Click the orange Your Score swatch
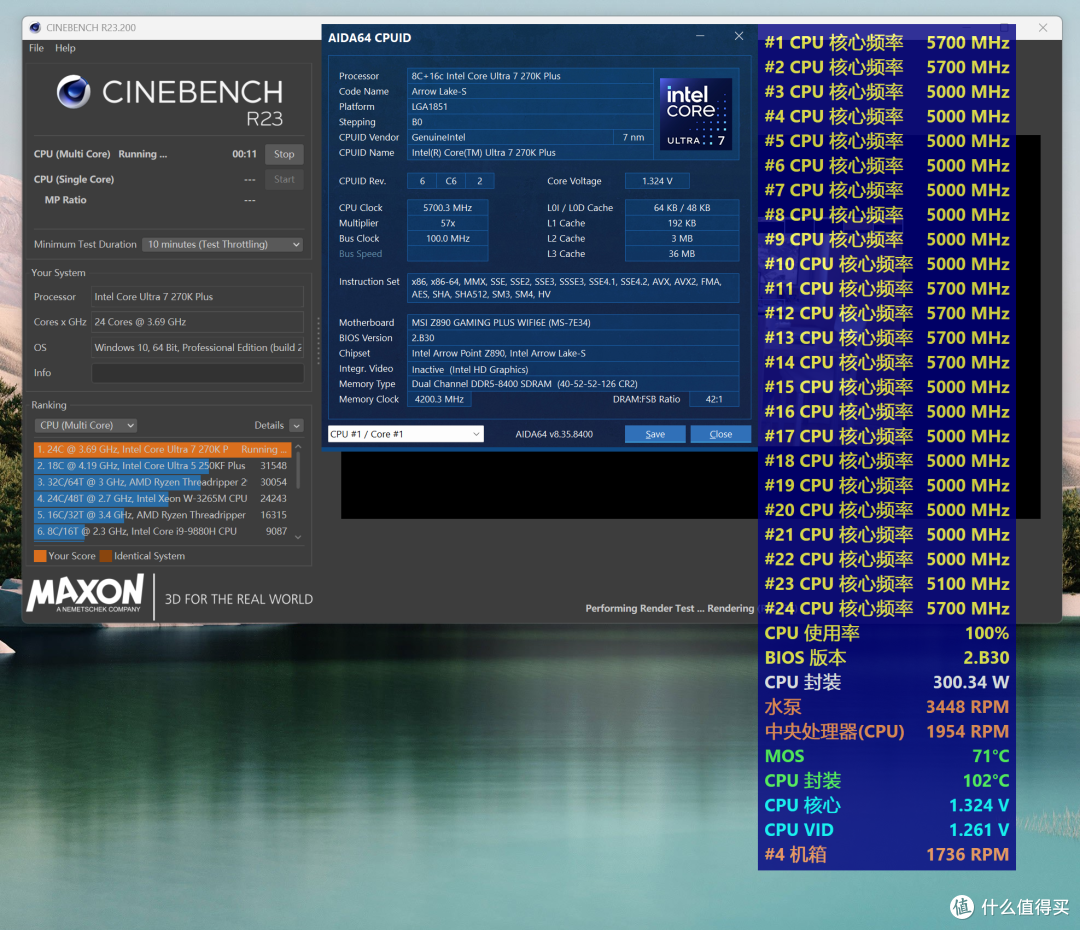 (x=40, y=556)
